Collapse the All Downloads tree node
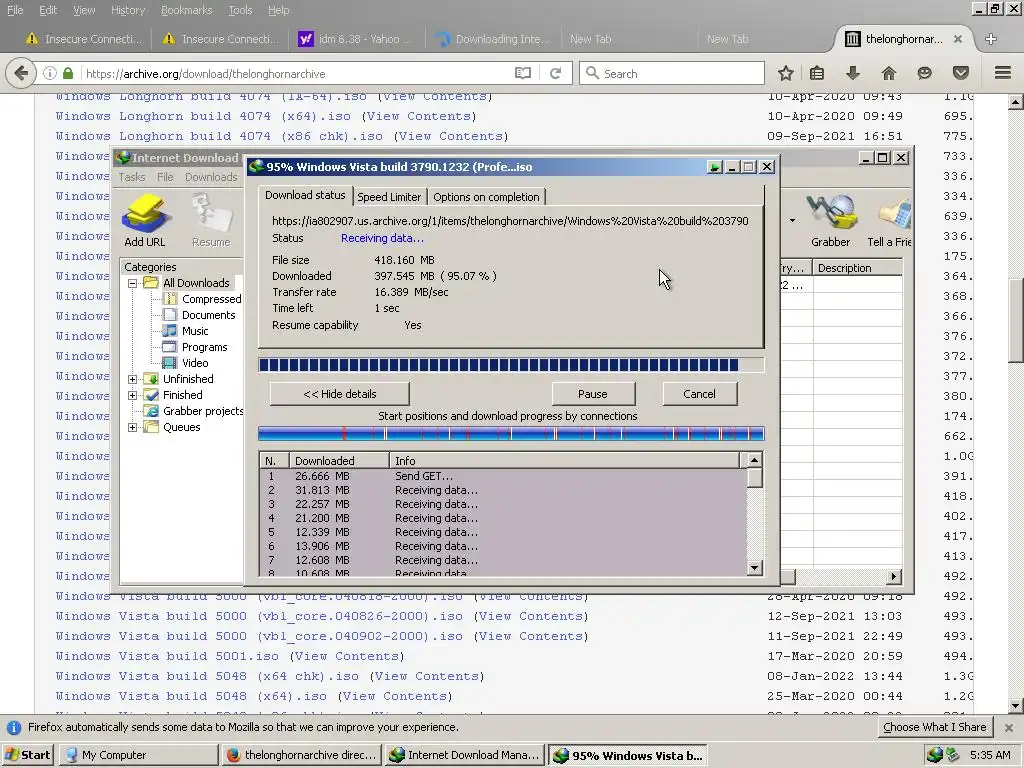Screen dimensions: 1024x768 point(133,283)
